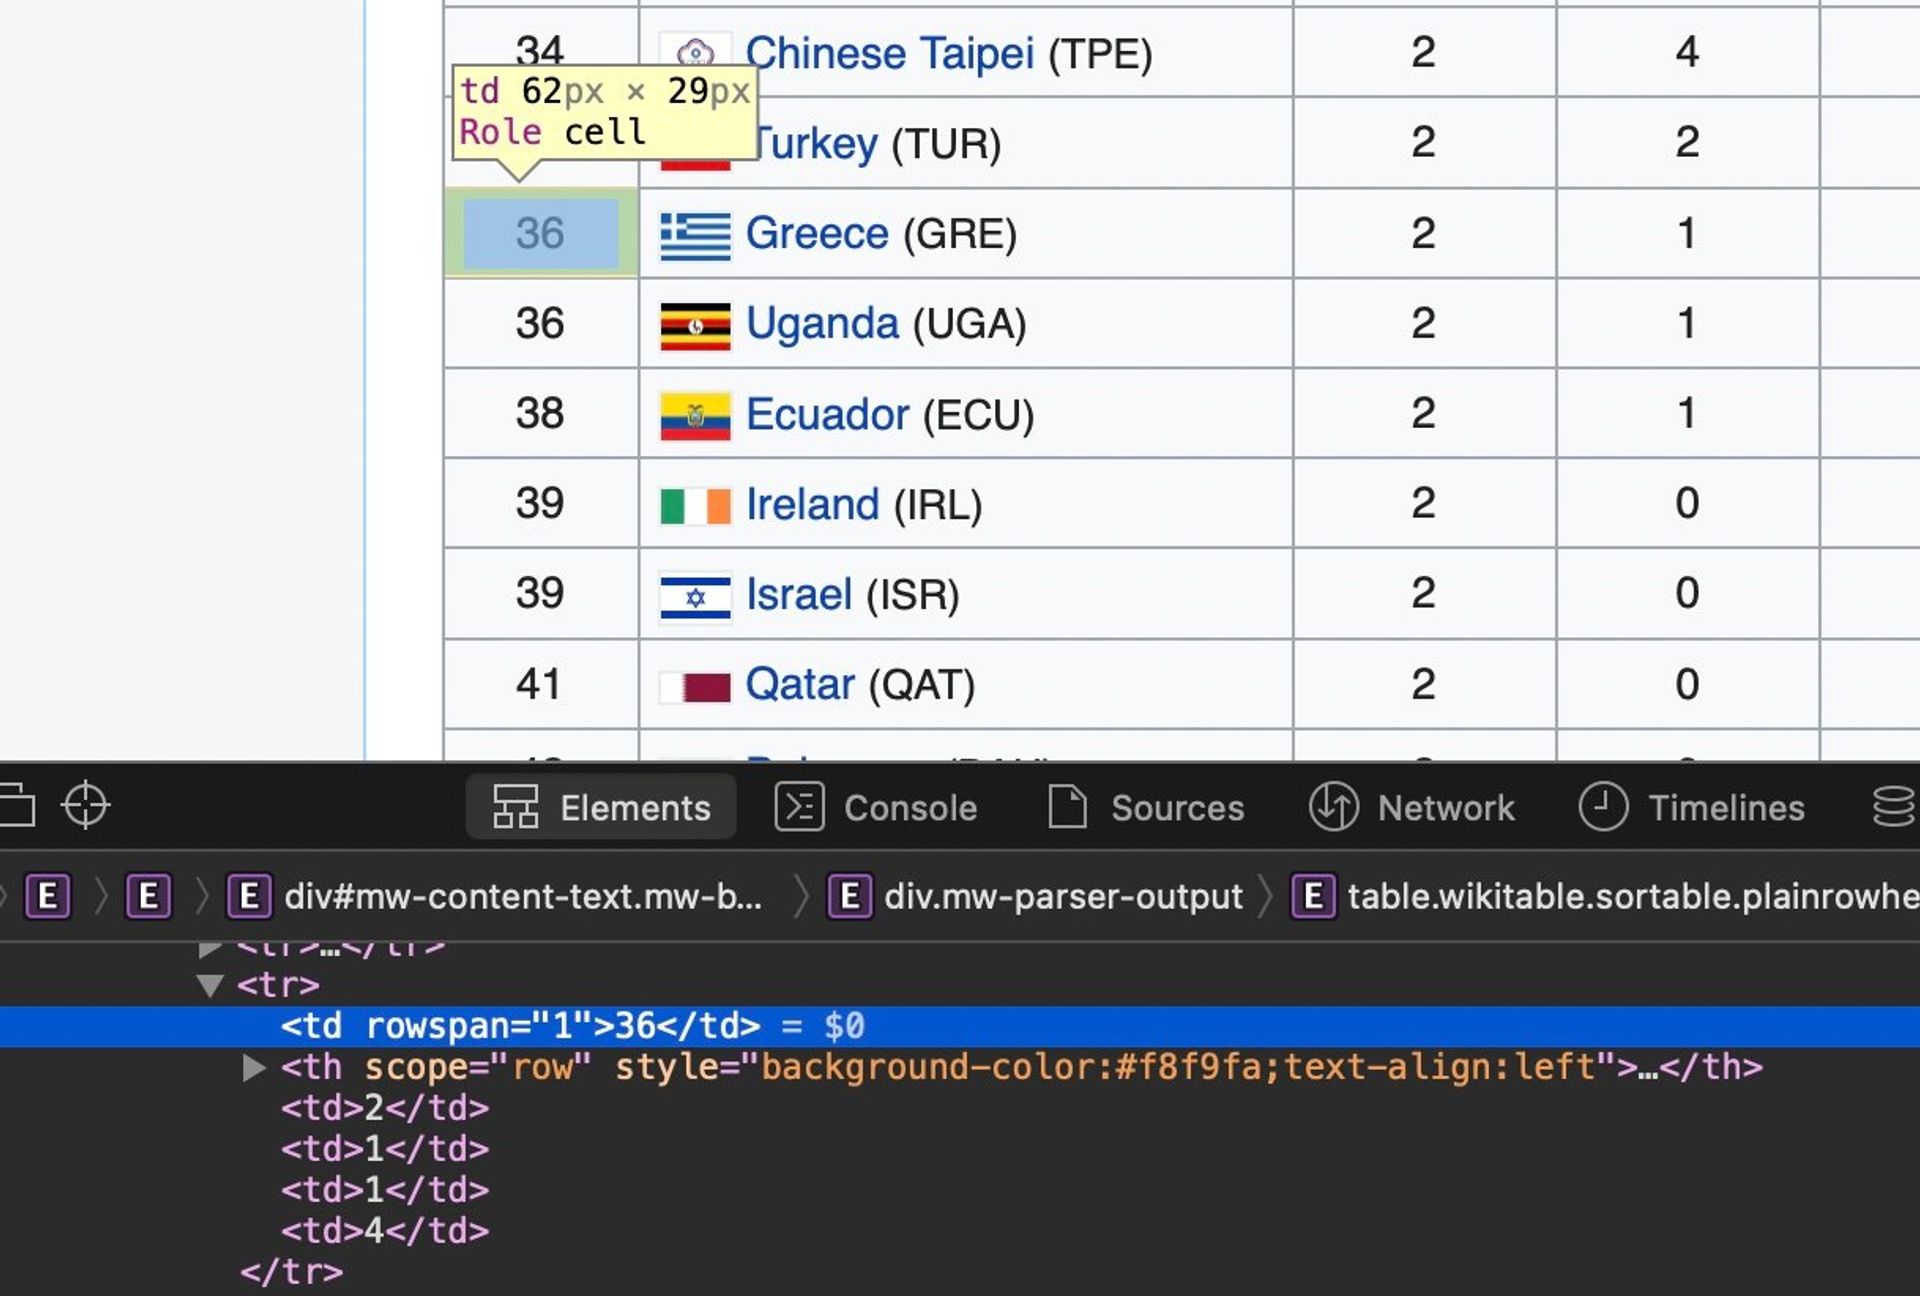Expand the th scope row element
This screenshot has height=1296, width=1920.
coord(254,1068)
